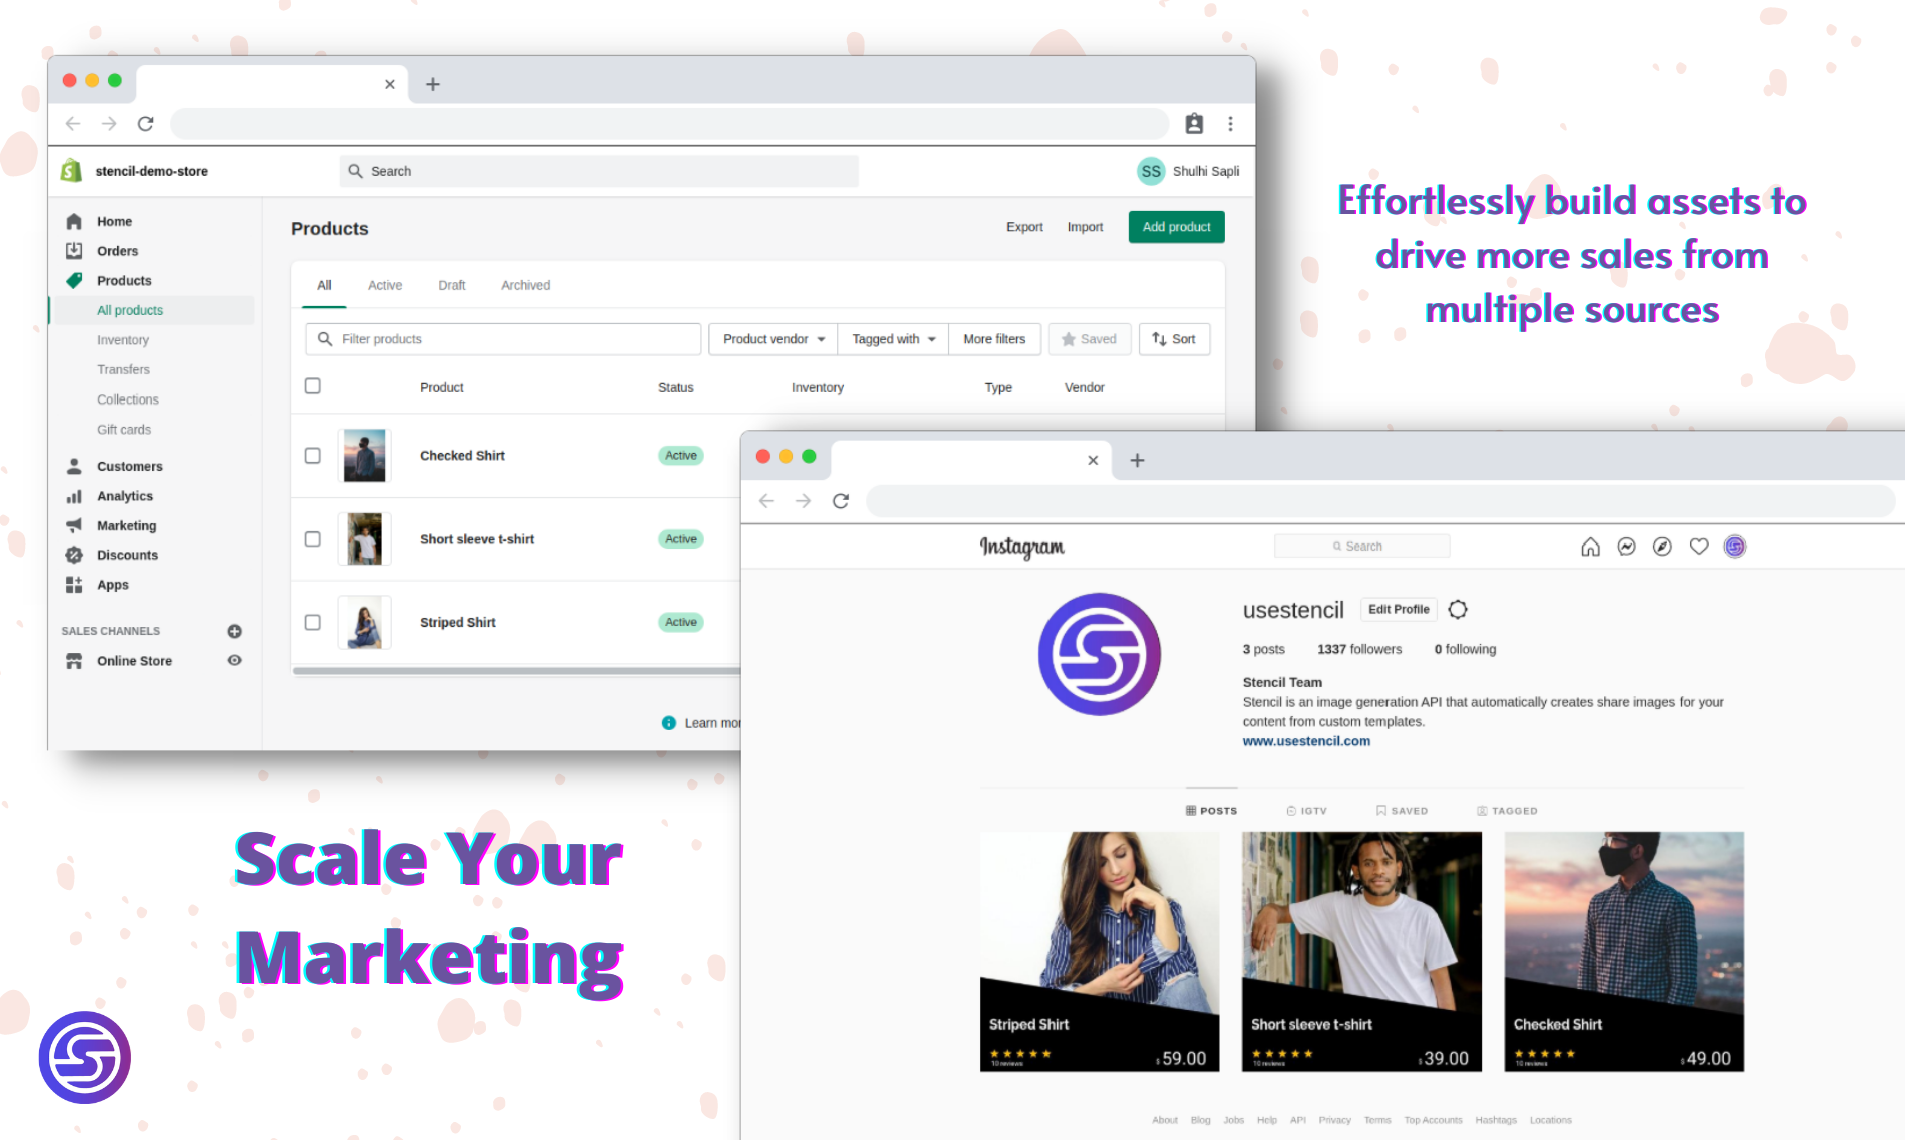This screenshot has width=1905, height=1140.
Task: Click Export on Products page
Action: point(1024,227)
